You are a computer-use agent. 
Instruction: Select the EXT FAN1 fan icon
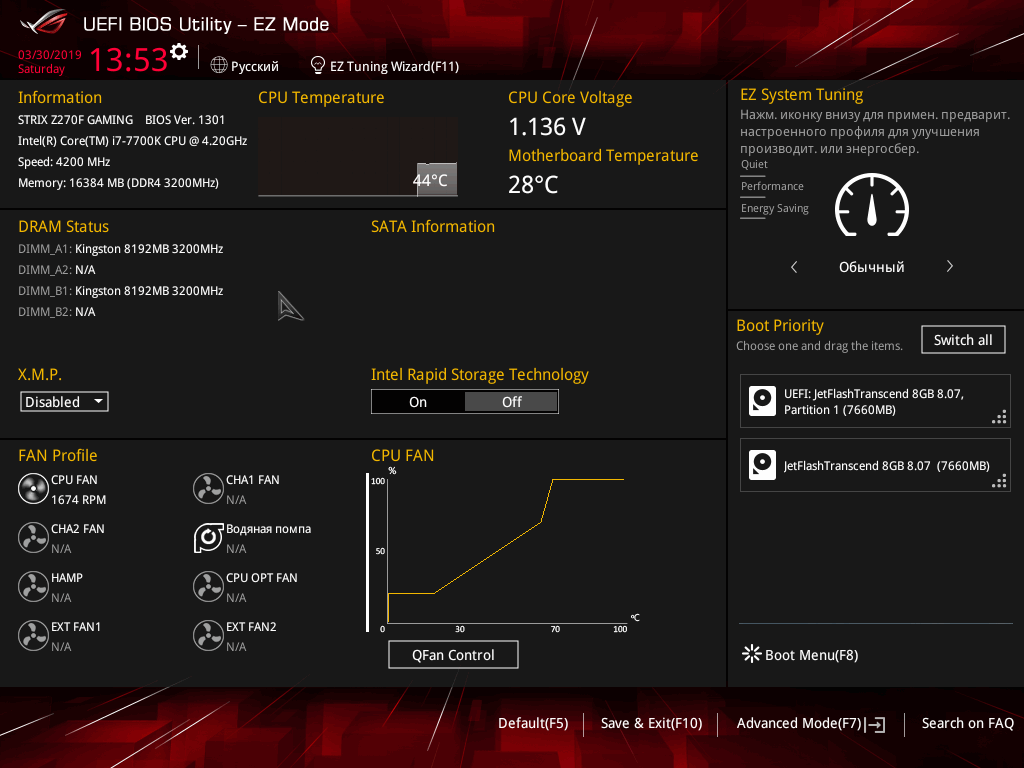tap(33, 635)
